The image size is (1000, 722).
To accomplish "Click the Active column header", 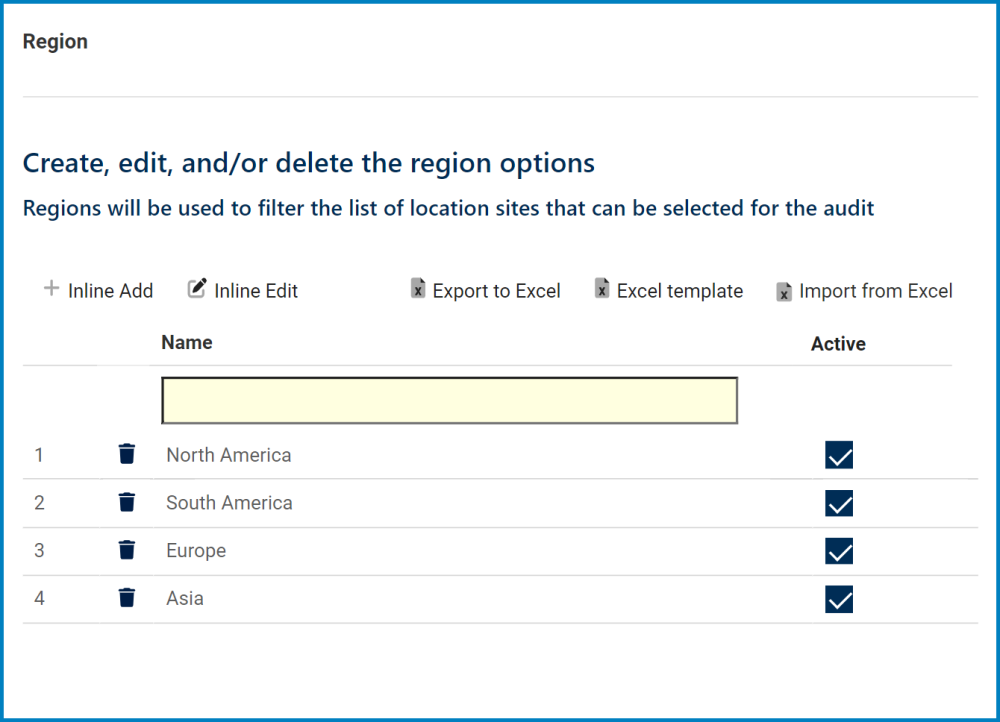I will [838, 344].
